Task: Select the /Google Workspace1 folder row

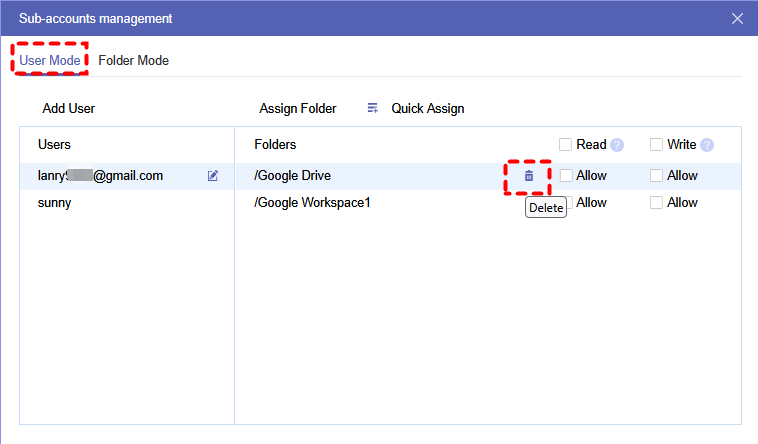Action: pos(313,203)
